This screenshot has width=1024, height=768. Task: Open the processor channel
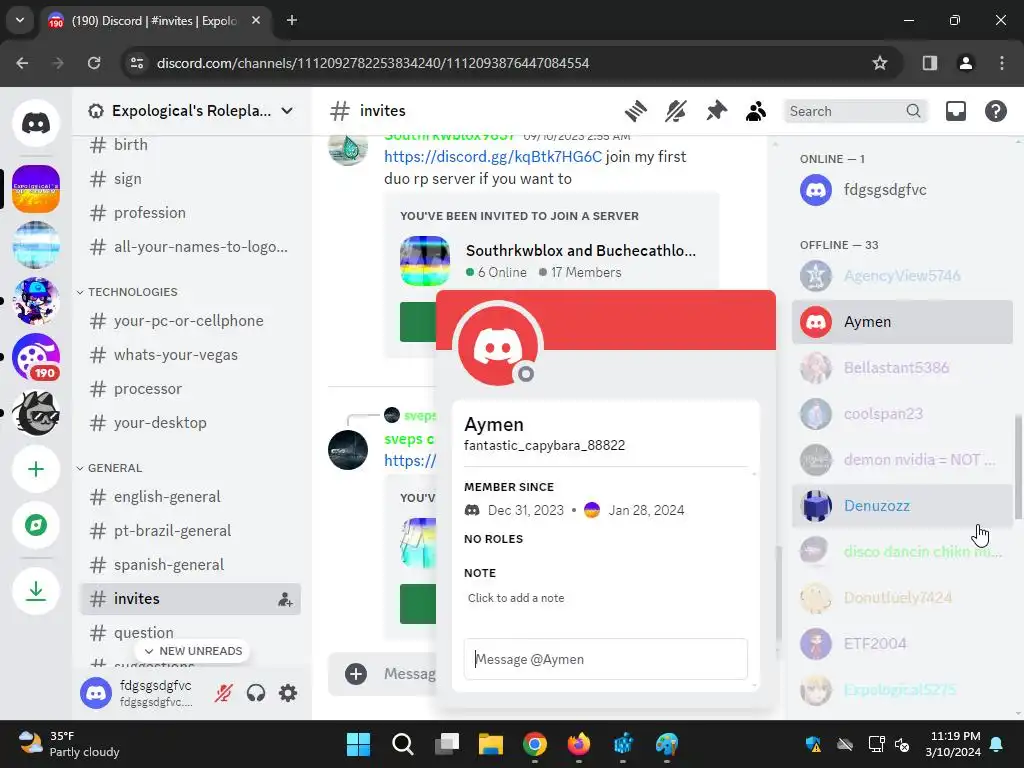pos(190,389)
